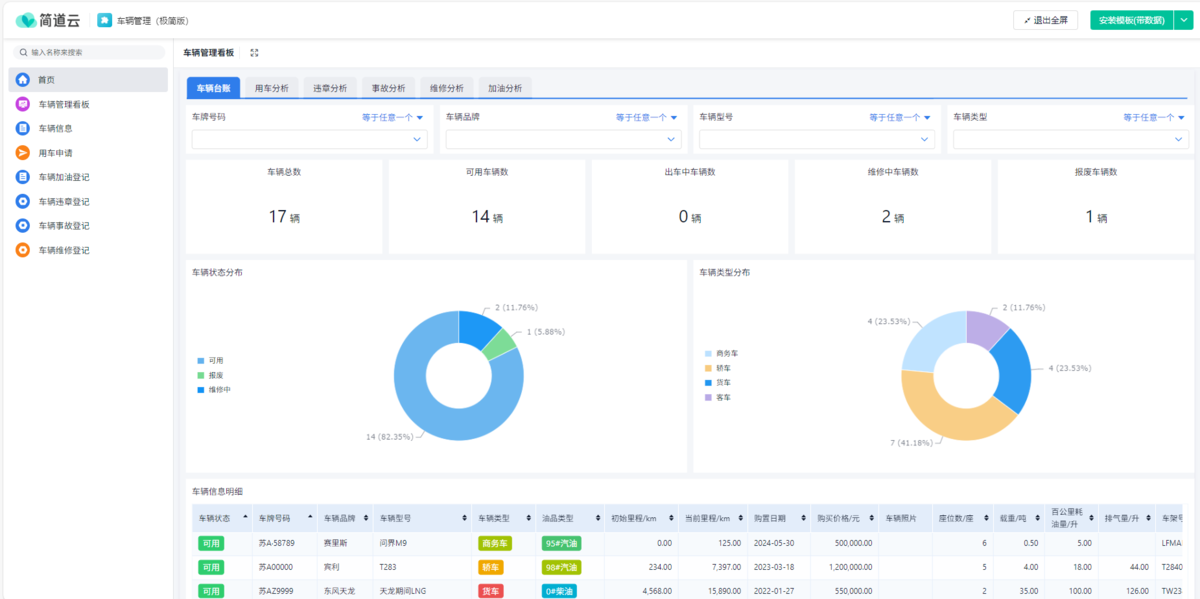1200x599 pixels.
Task: Click the fullscreen expand icon beside 车辆管理看板
Action: (254, 53)
